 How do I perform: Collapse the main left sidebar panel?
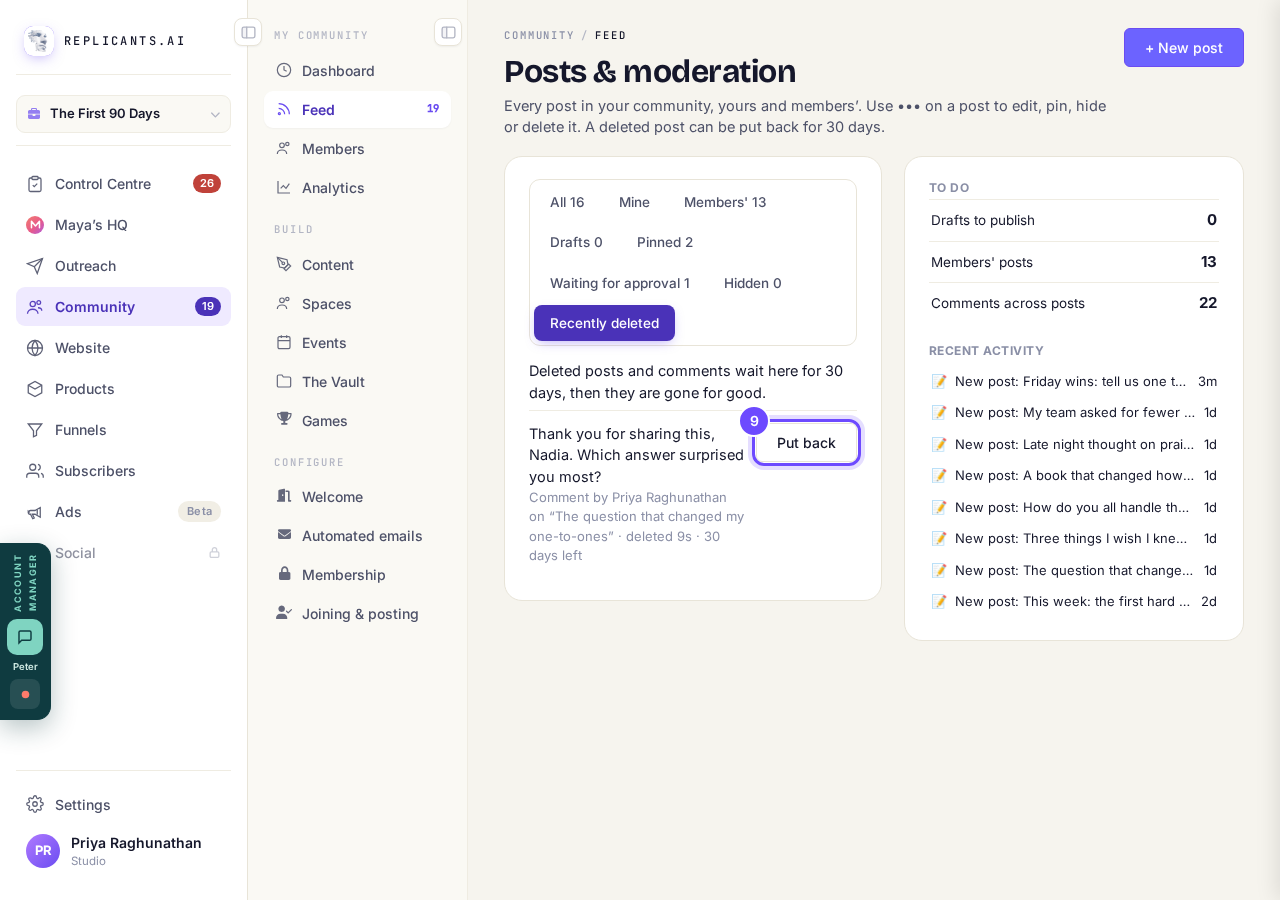(248, 32)
